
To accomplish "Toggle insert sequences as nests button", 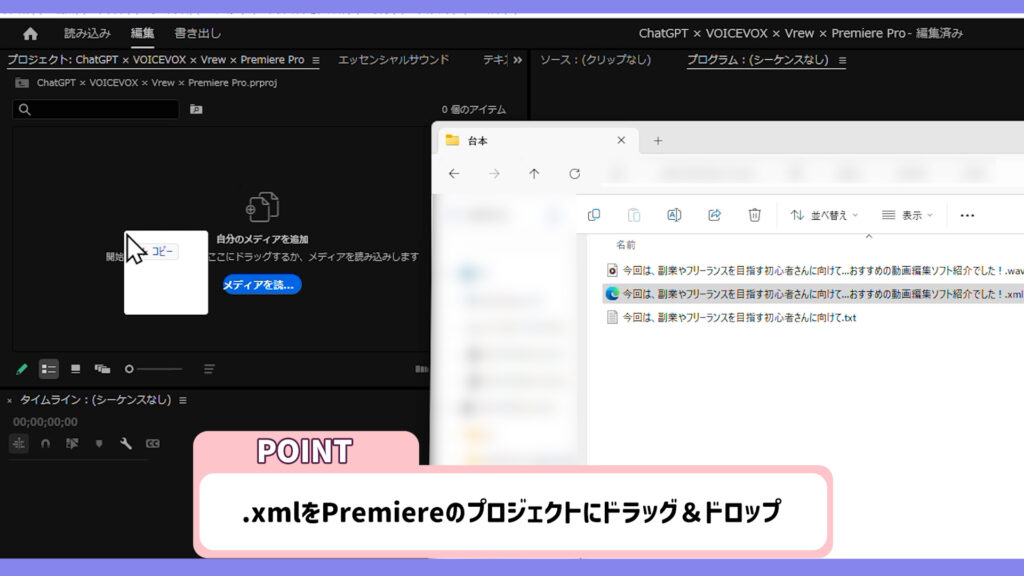I will pos(18,443).
